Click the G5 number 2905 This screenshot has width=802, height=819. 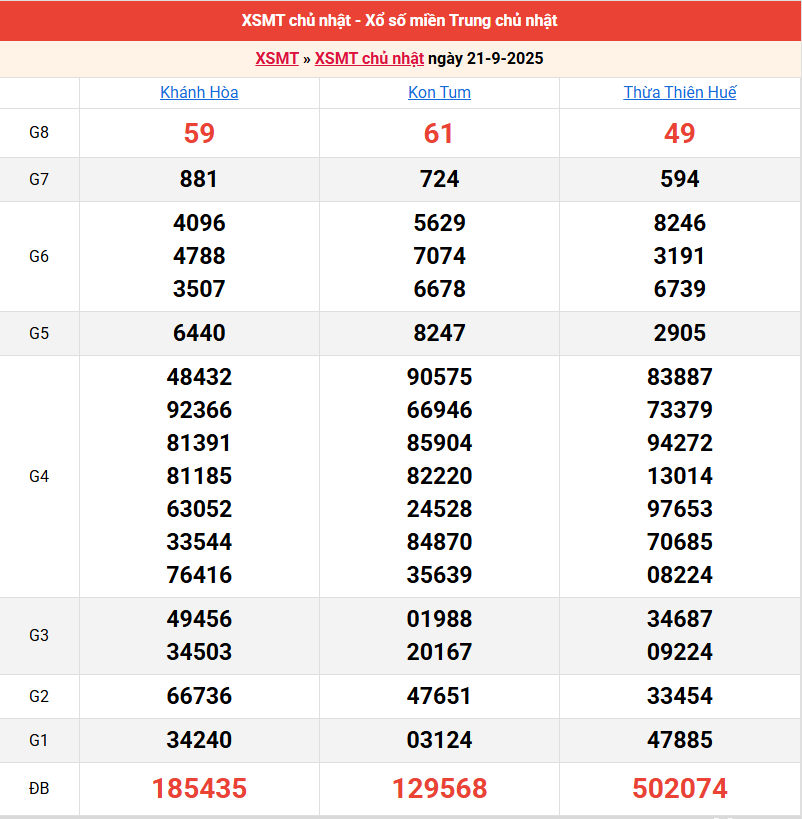tap(679, 333)
